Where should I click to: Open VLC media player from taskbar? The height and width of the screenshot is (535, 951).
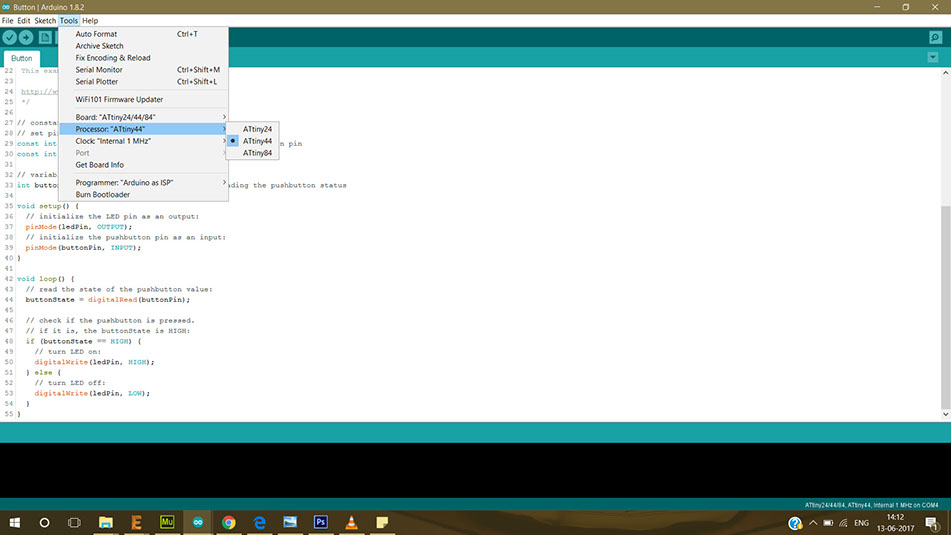click(x=352, y=522)
